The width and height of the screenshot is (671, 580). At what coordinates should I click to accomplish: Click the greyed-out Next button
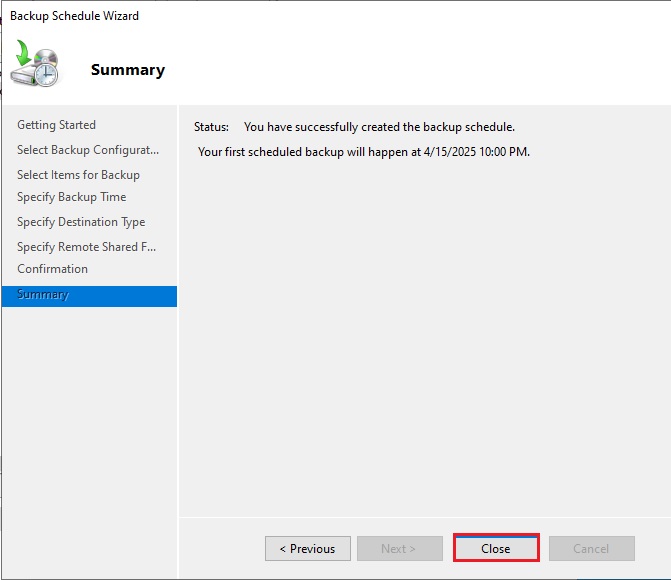point(398,548)
